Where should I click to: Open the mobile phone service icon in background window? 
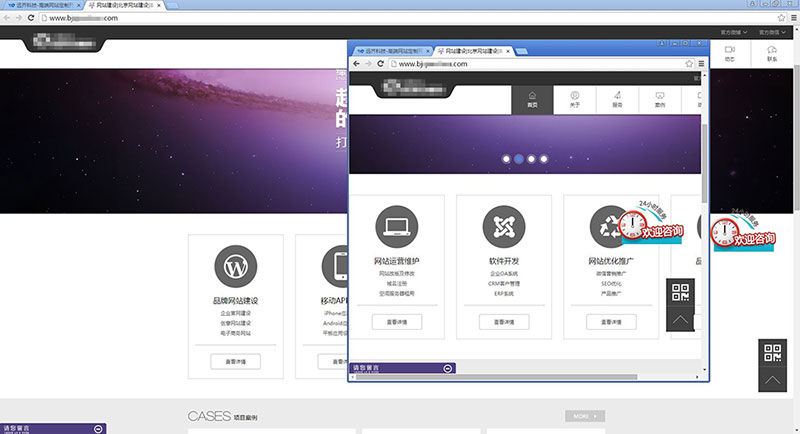click(335, 266)
